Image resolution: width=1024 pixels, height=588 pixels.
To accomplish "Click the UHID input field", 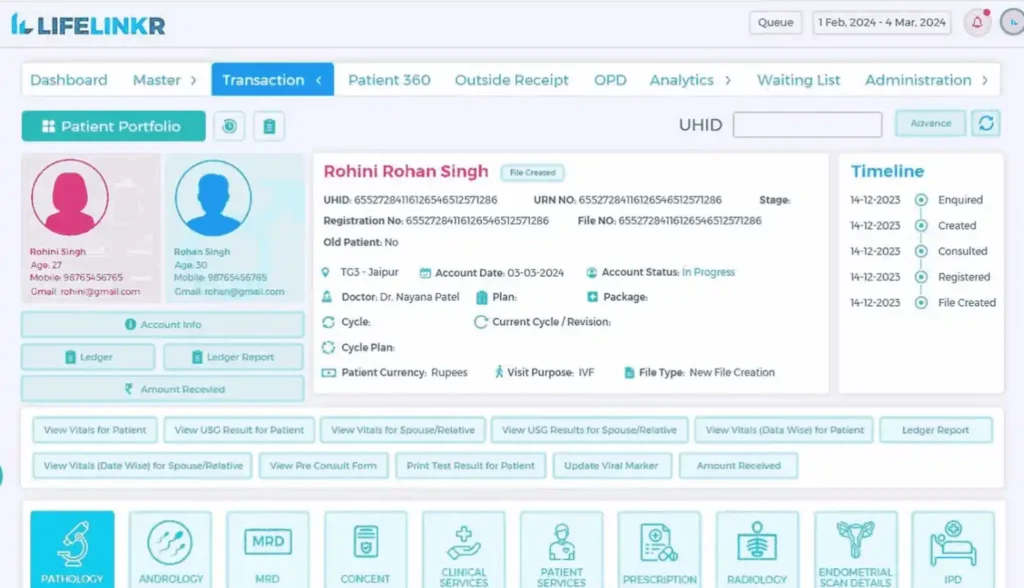I will [x=807, y=124].
